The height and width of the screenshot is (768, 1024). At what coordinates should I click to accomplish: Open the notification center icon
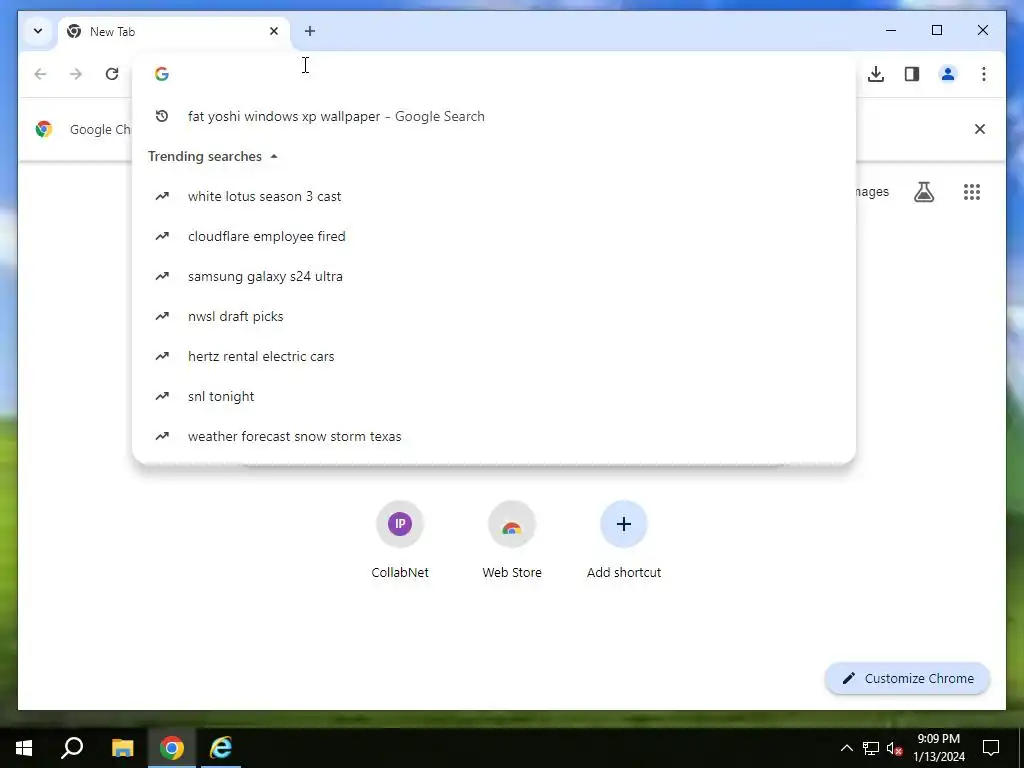(x=991, y=748)
